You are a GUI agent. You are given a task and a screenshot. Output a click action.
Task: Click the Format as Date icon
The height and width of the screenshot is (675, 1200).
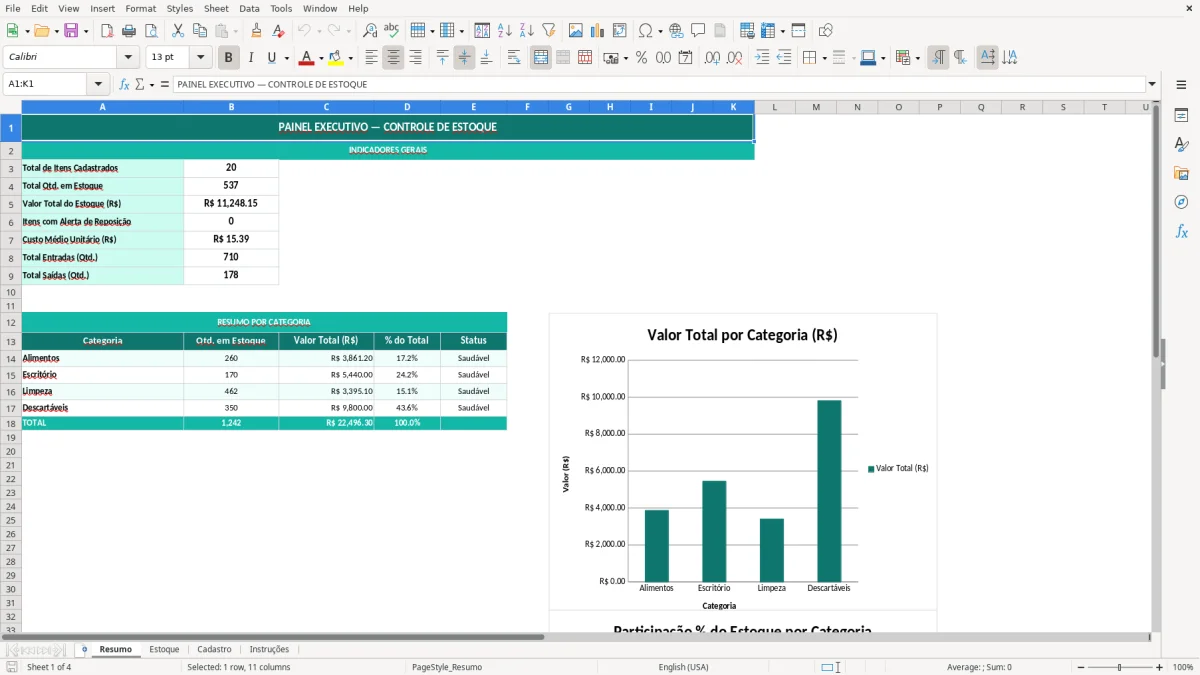click(x=685, y=58)
